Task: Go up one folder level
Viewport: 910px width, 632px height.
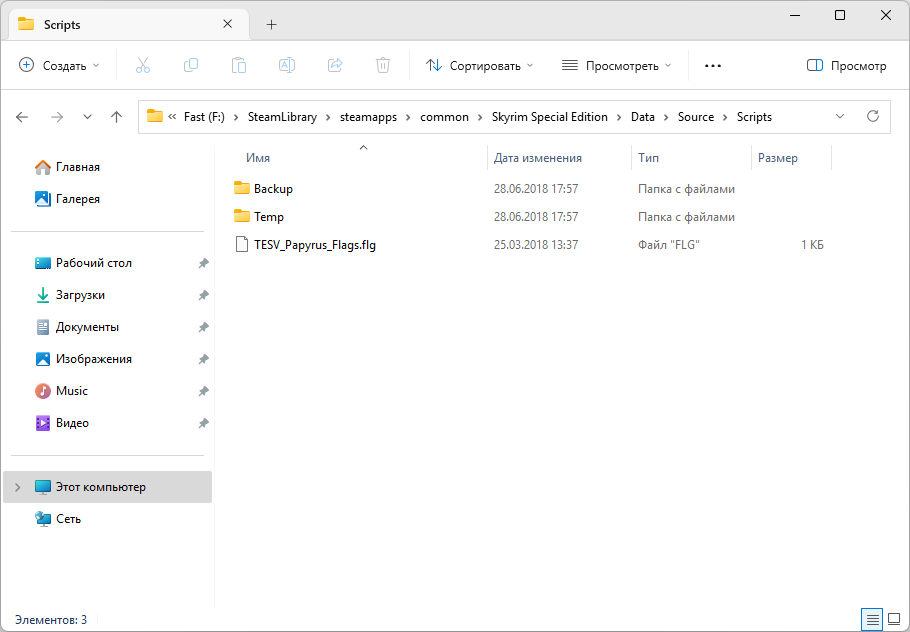Action: (x=116, y=117)
